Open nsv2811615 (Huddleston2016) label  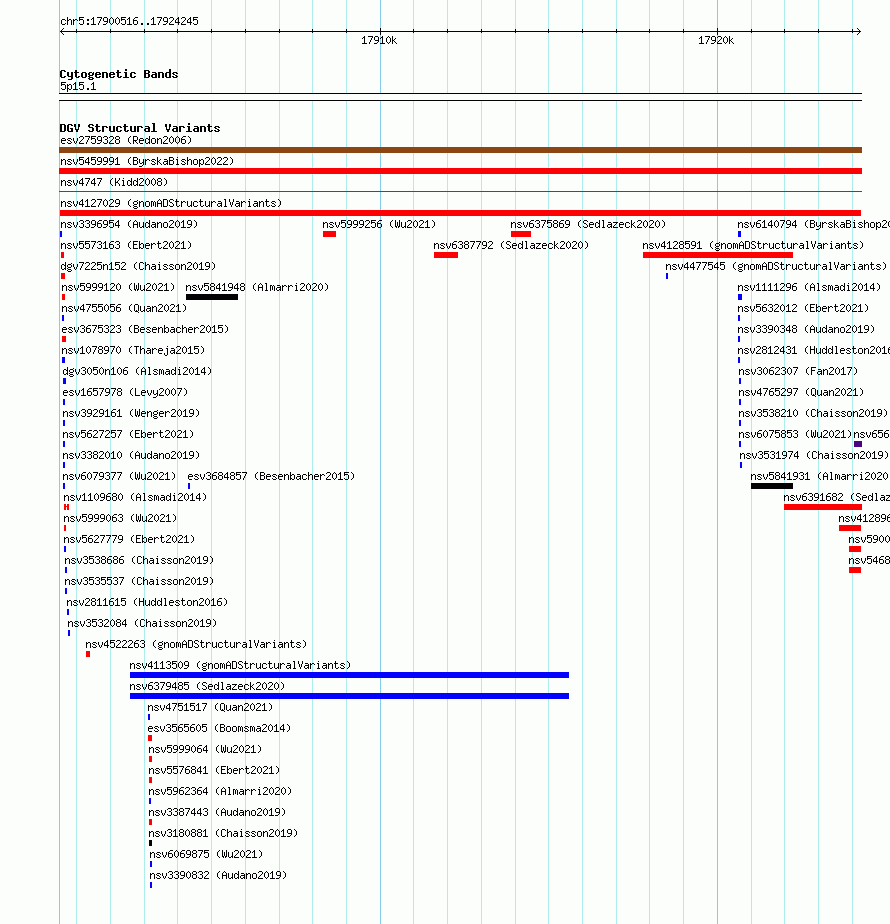pos(147,602)
